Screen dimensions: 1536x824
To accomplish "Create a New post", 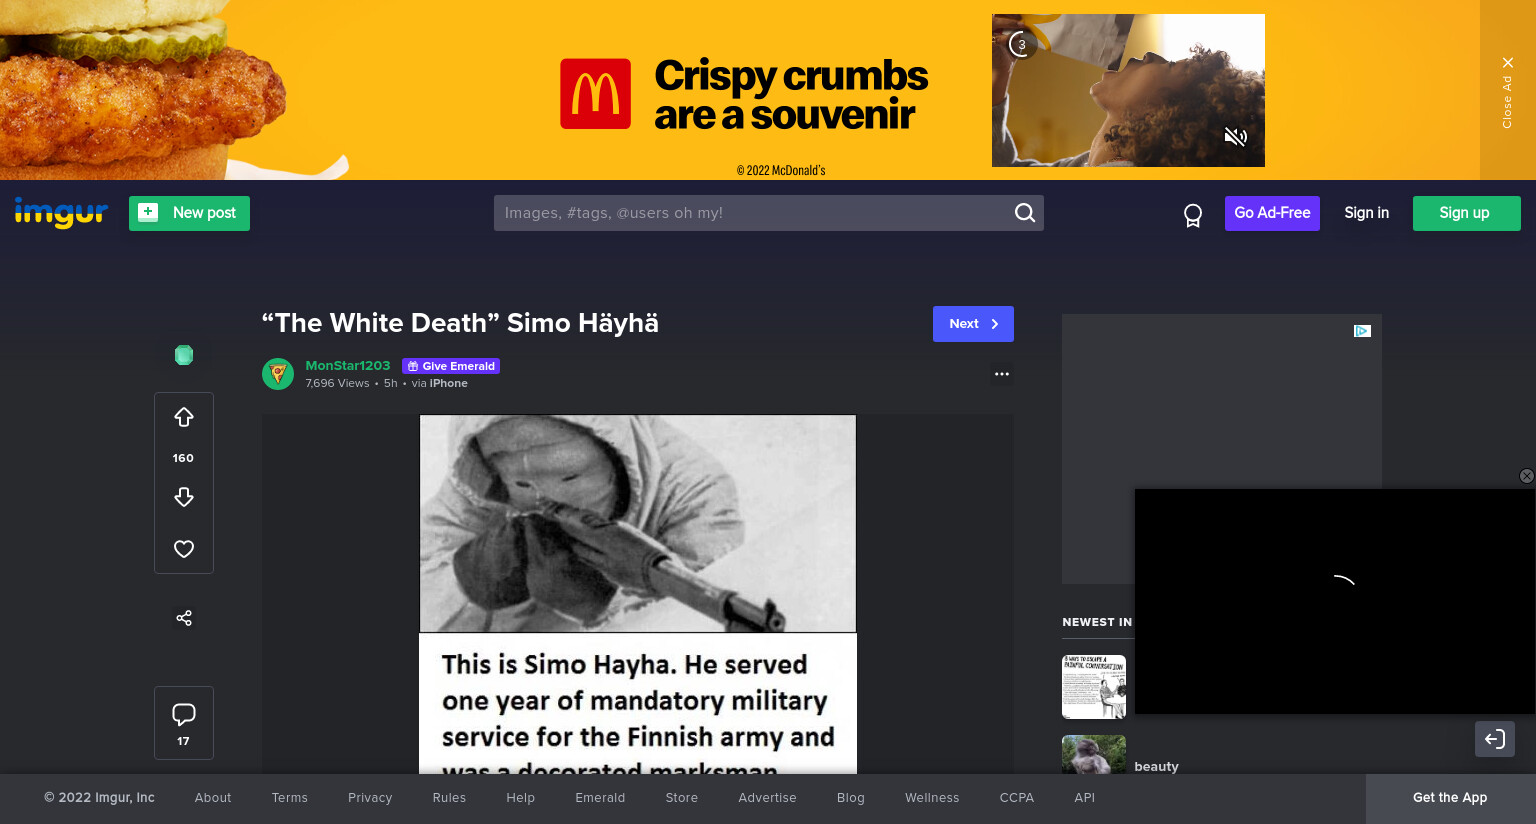I will coord(189,213).
